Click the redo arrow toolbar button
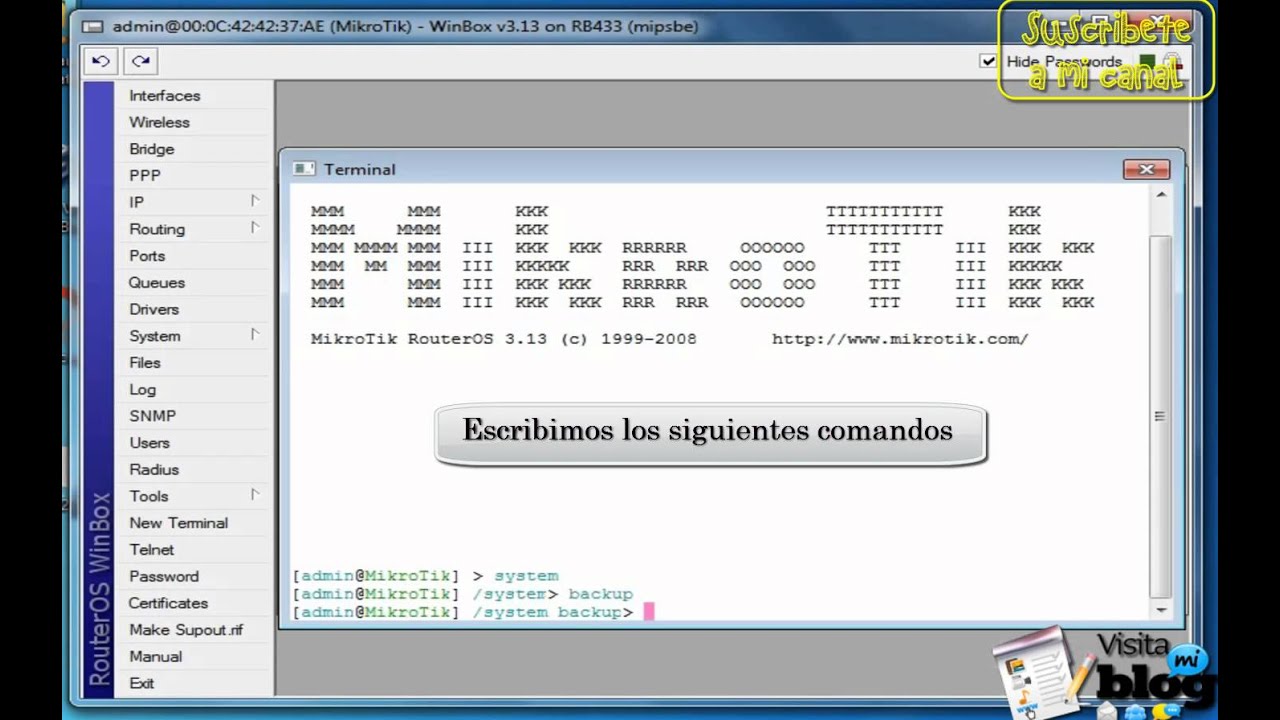The width and height of the screenshot is (1280, 720). (x=141, y=61)
